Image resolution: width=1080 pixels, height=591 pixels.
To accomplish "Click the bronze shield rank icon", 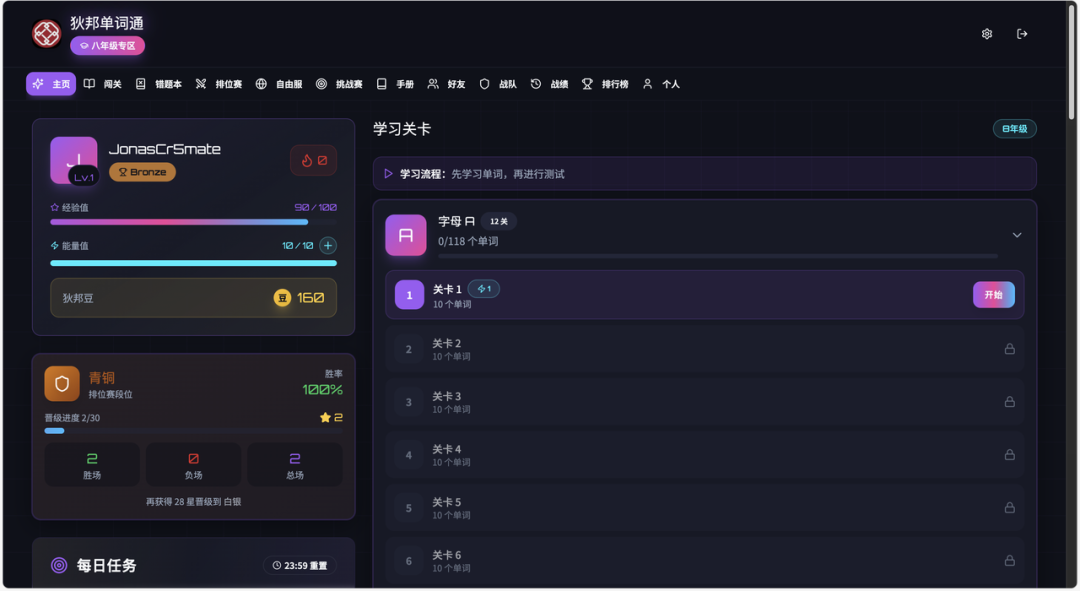I will 62,384.
